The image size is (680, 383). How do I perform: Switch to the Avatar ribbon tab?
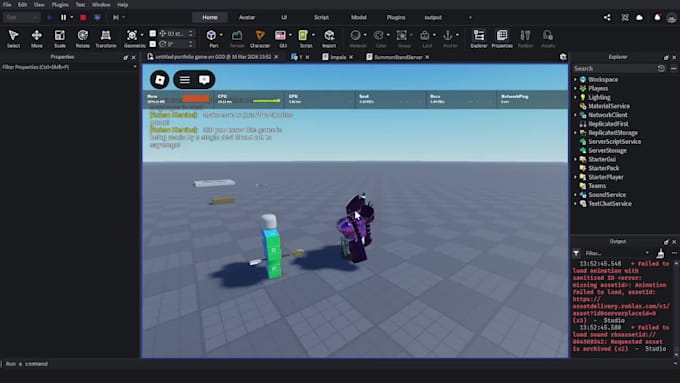tap(247, 17)
